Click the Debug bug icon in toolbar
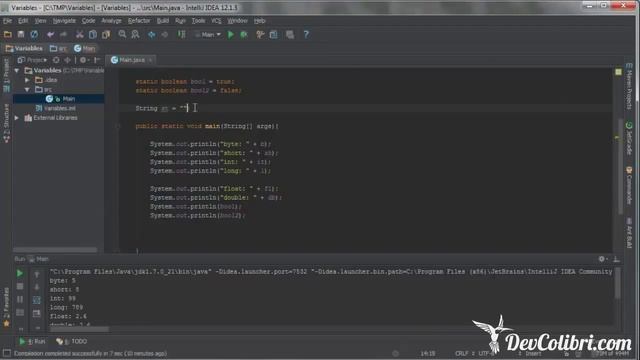The image size is (640, 360). pyautogui.click(x=244, y=35)
